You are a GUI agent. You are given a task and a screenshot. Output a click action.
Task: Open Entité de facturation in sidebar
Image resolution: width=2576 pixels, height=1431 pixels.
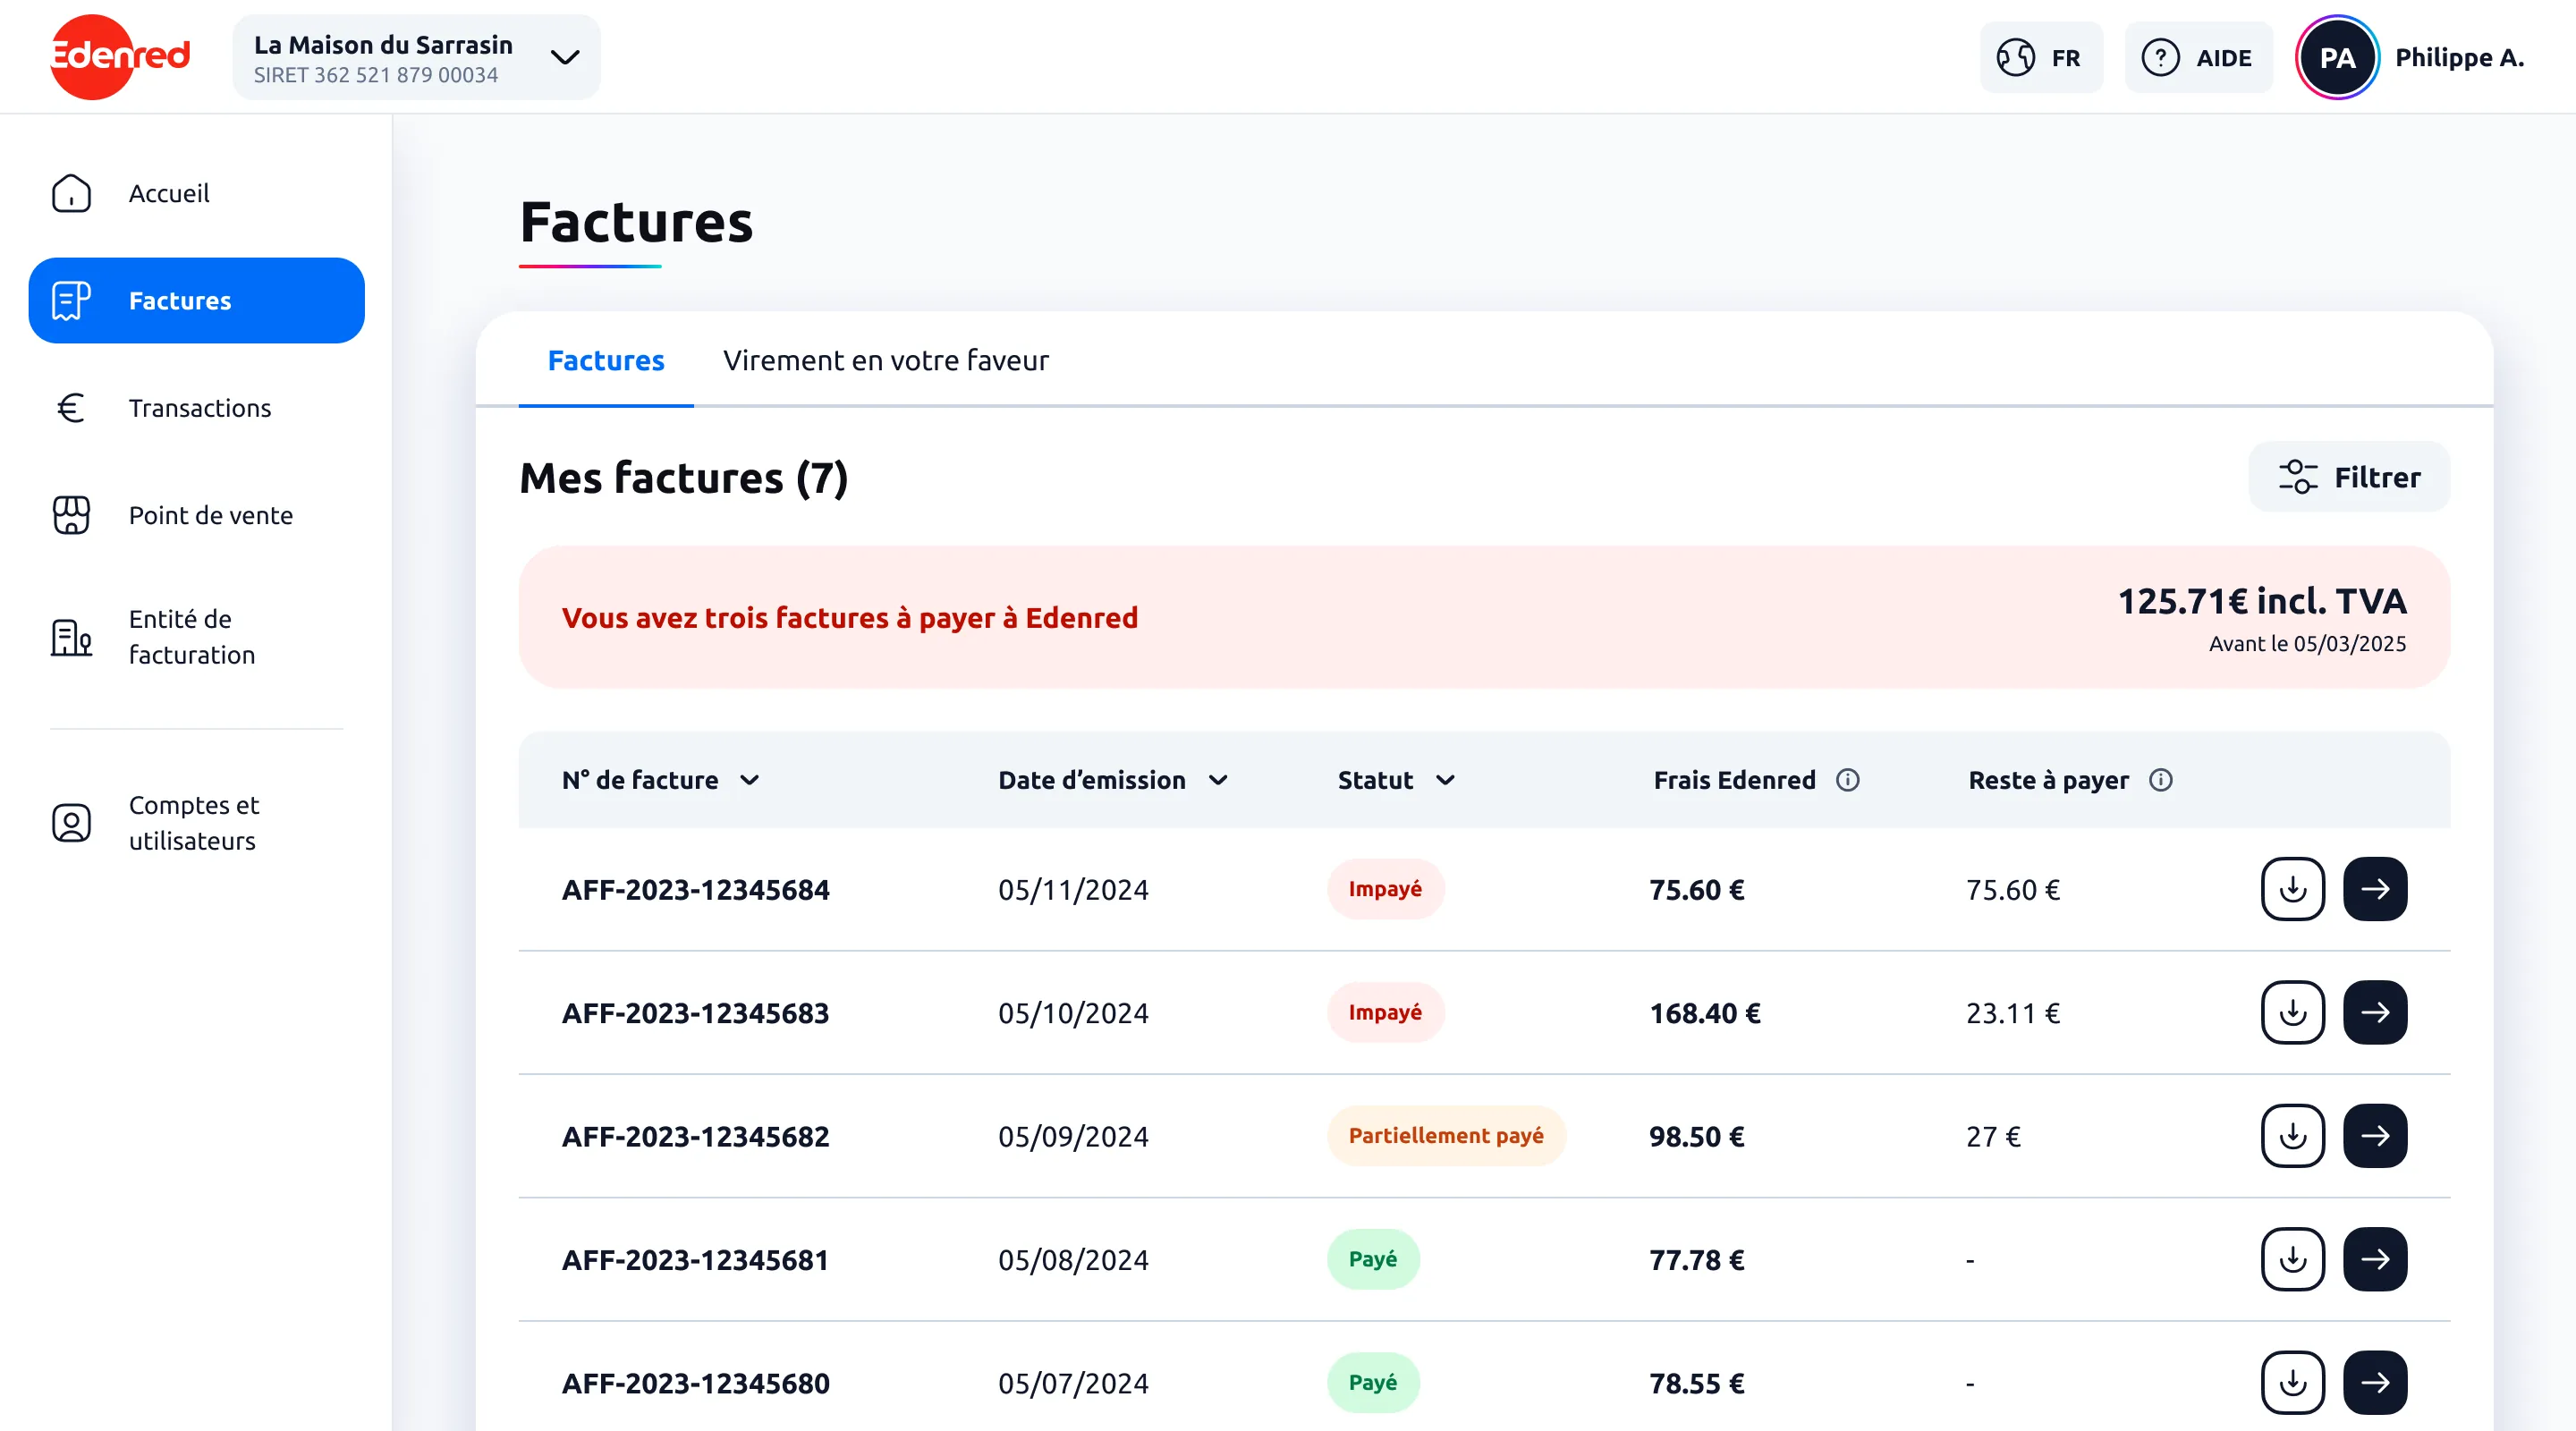[196, 636]
